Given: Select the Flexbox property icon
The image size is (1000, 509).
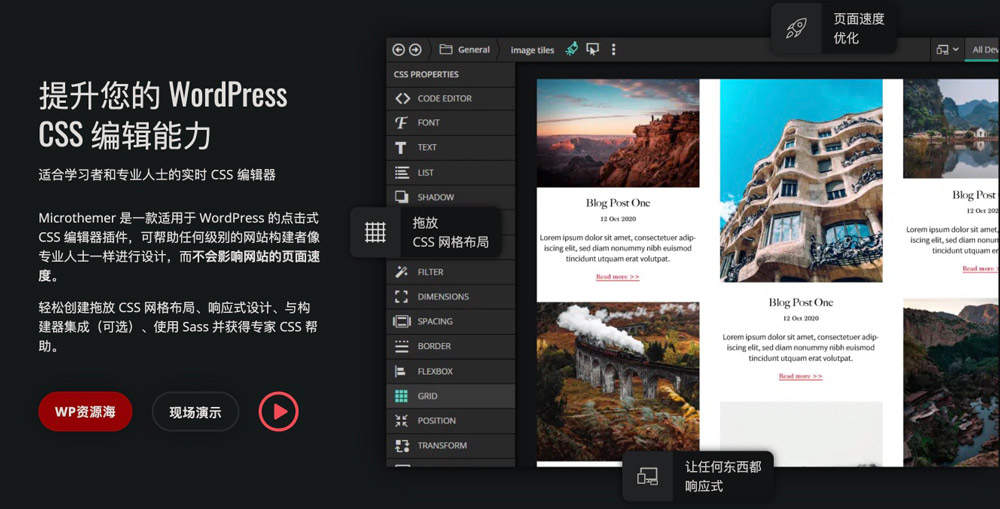Looking at the screenshot, I should 401,371.
